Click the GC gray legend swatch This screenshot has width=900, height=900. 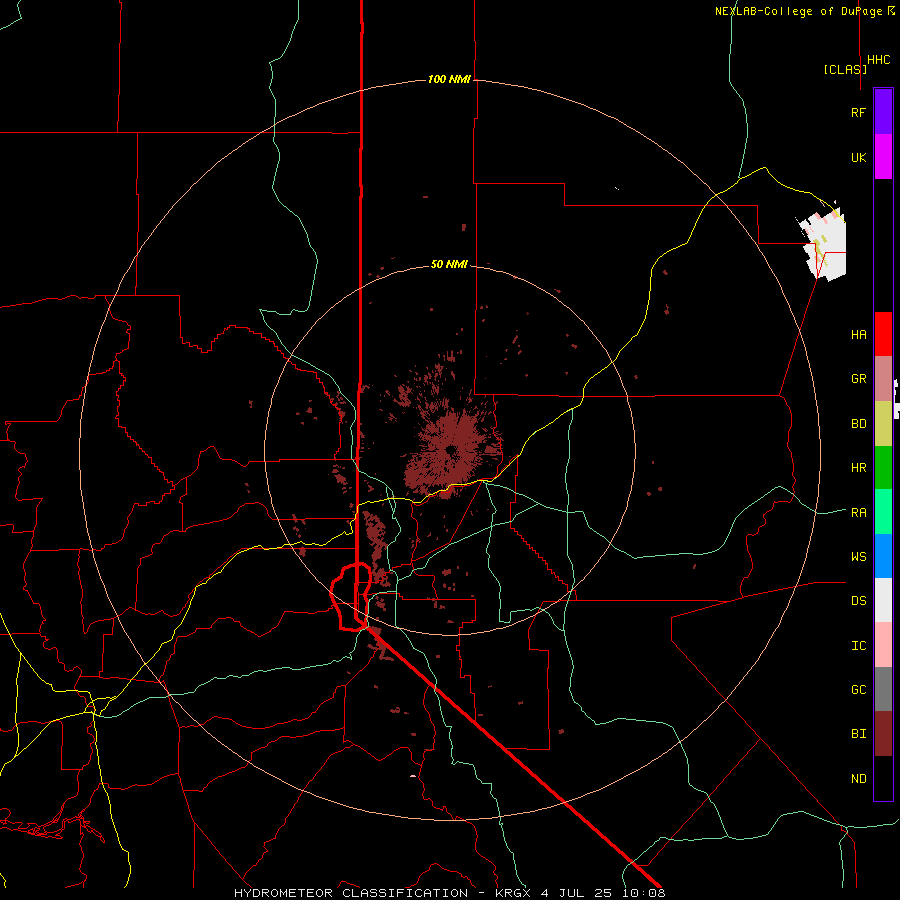click(883, 689)
